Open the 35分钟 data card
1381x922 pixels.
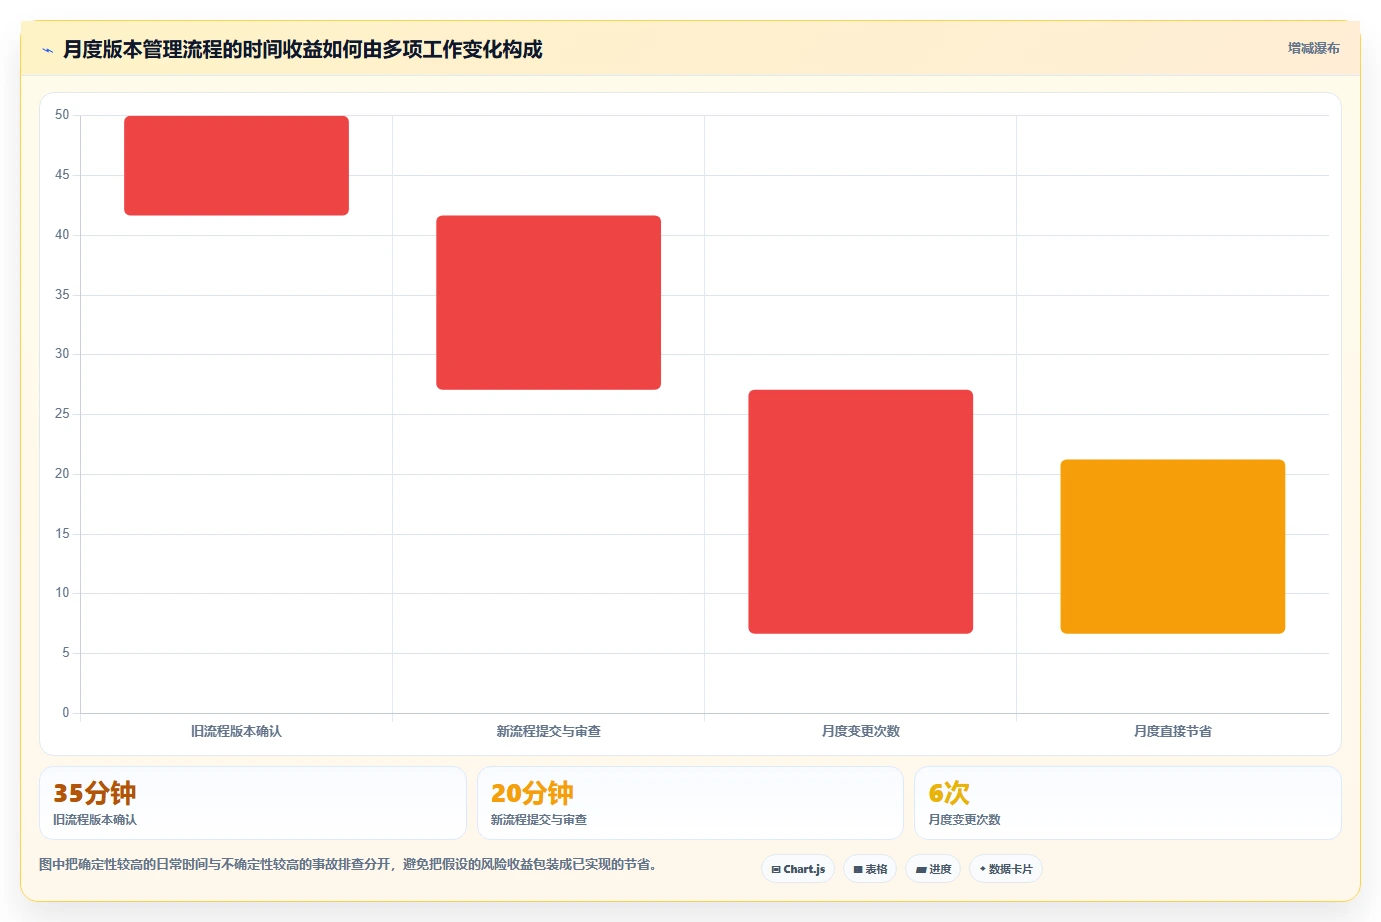click(252, 803)
